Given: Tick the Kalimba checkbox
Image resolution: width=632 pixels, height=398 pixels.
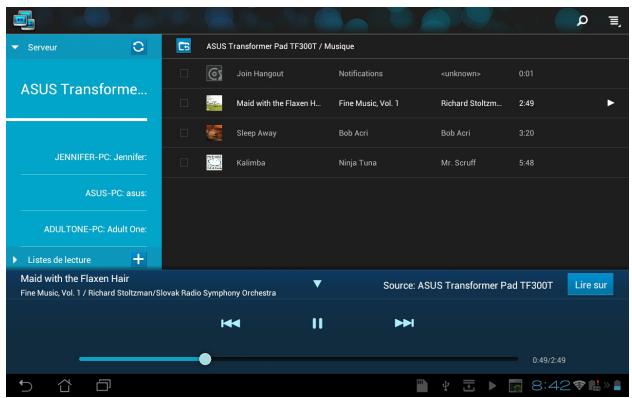Looking at the screenshot, I should pos(184,163).
